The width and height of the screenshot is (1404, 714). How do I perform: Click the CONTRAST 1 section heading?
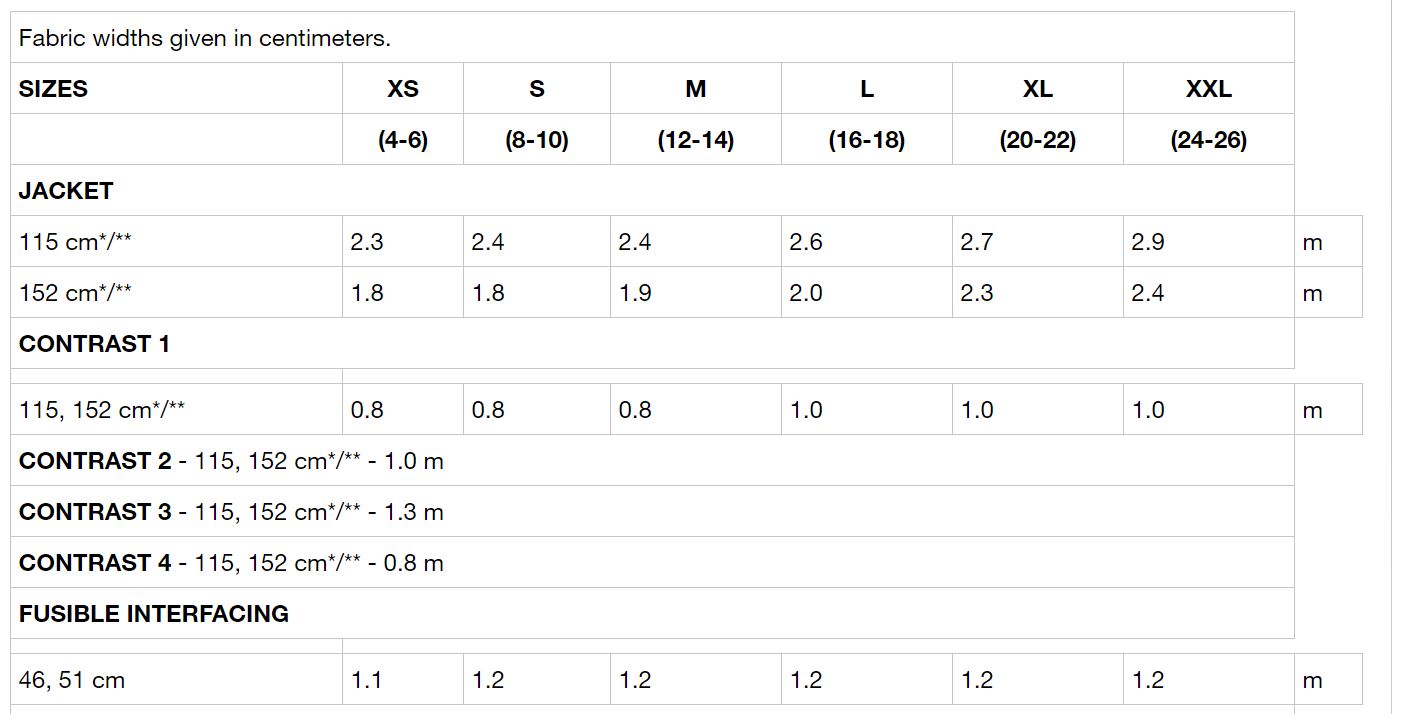click(94, 344)
